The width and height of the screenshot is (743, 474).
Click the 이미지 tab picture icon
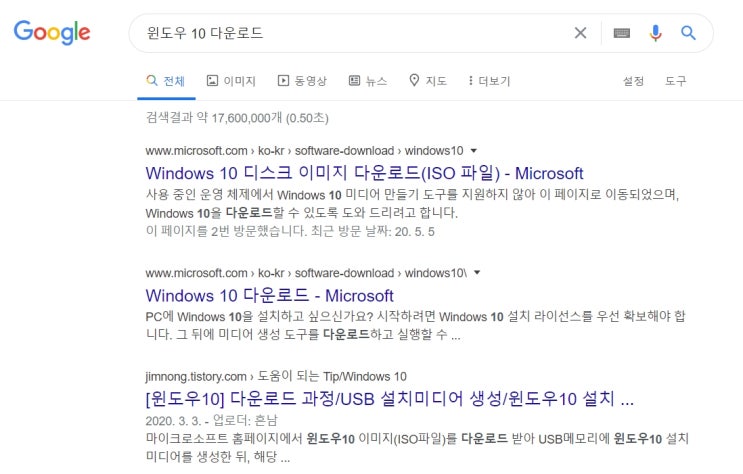212,81
